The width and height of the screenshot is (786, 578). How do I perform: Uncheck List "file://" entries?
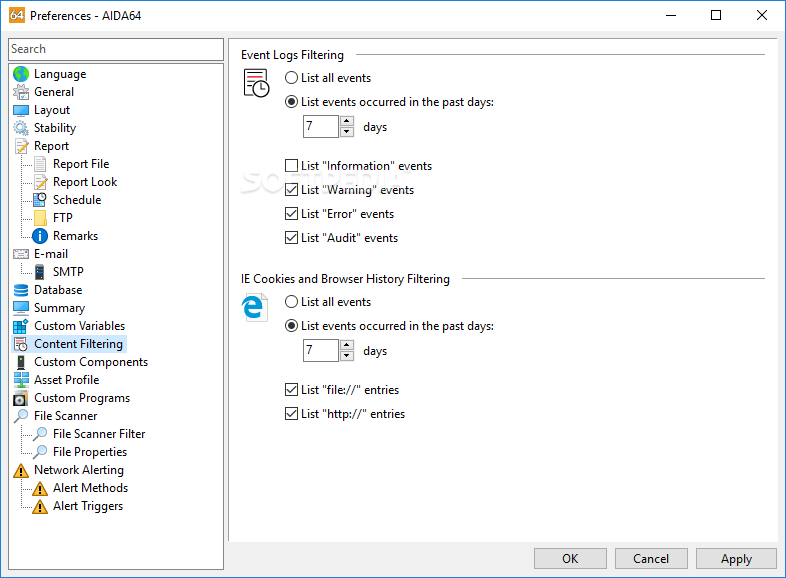coord(291,390)
